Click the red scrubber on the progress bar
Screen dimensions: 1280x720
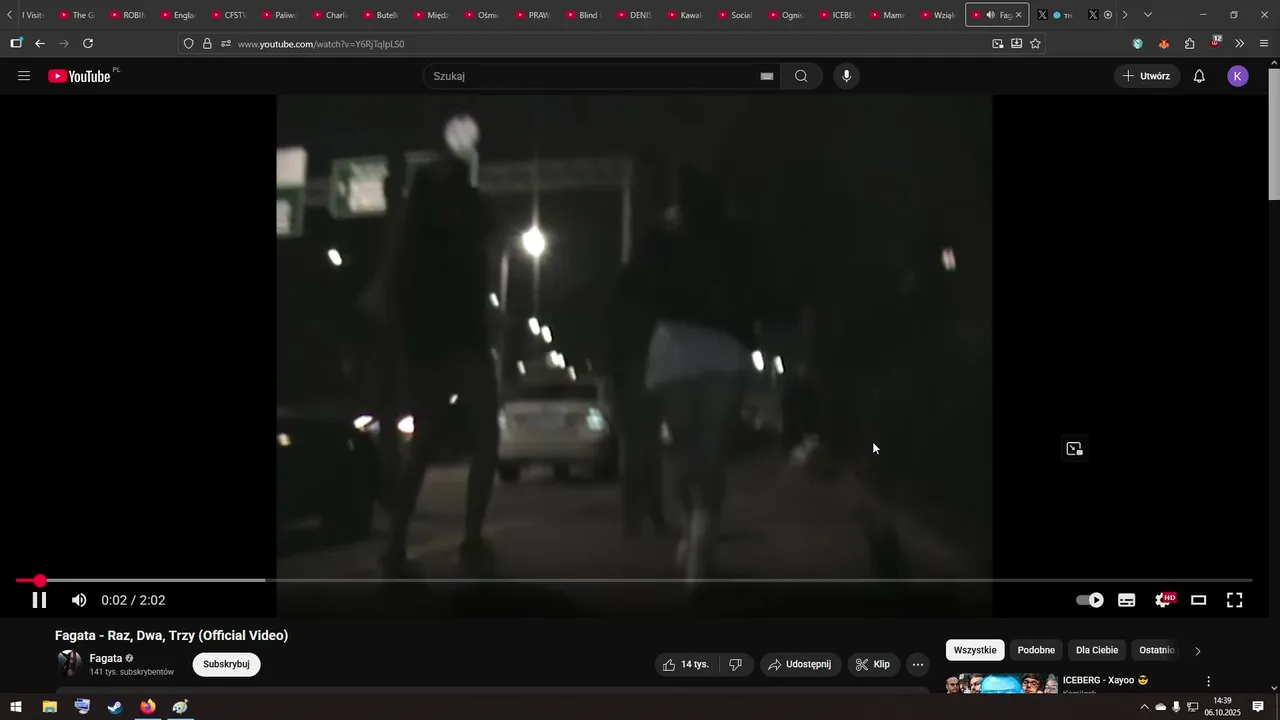coord(40,580)
